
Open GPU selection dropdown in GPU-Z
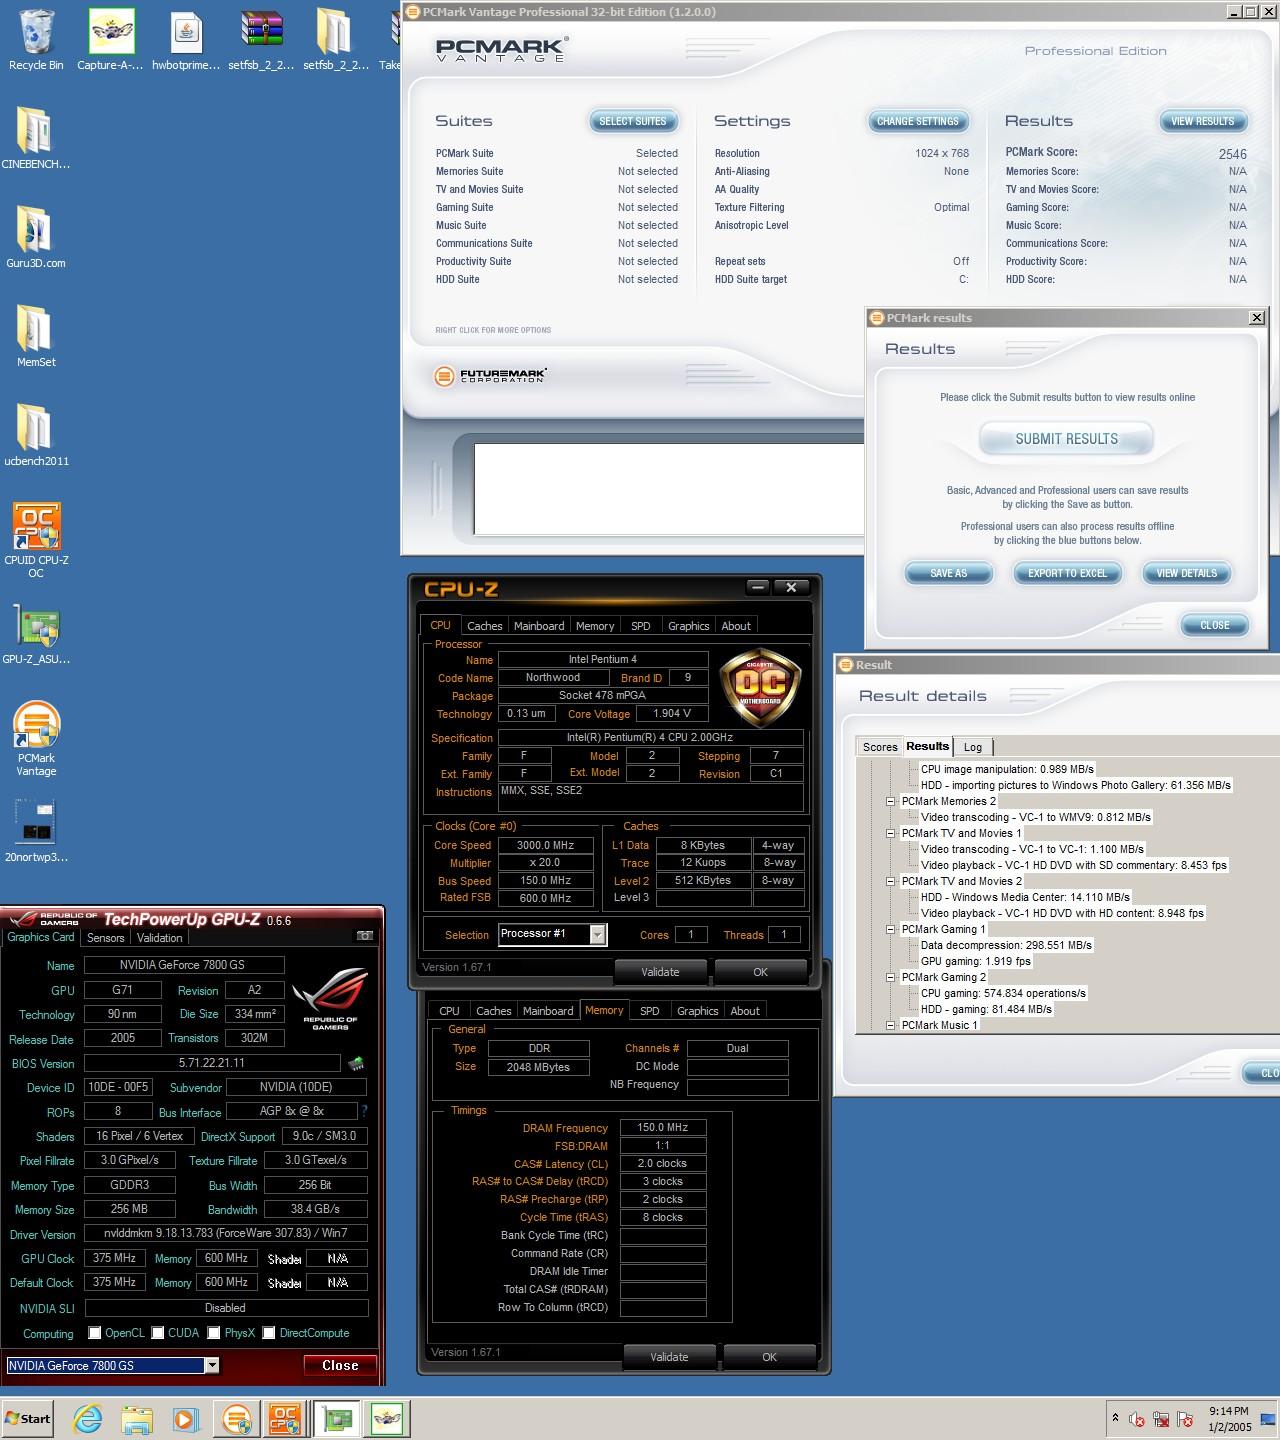click(x=212, y=1365)
